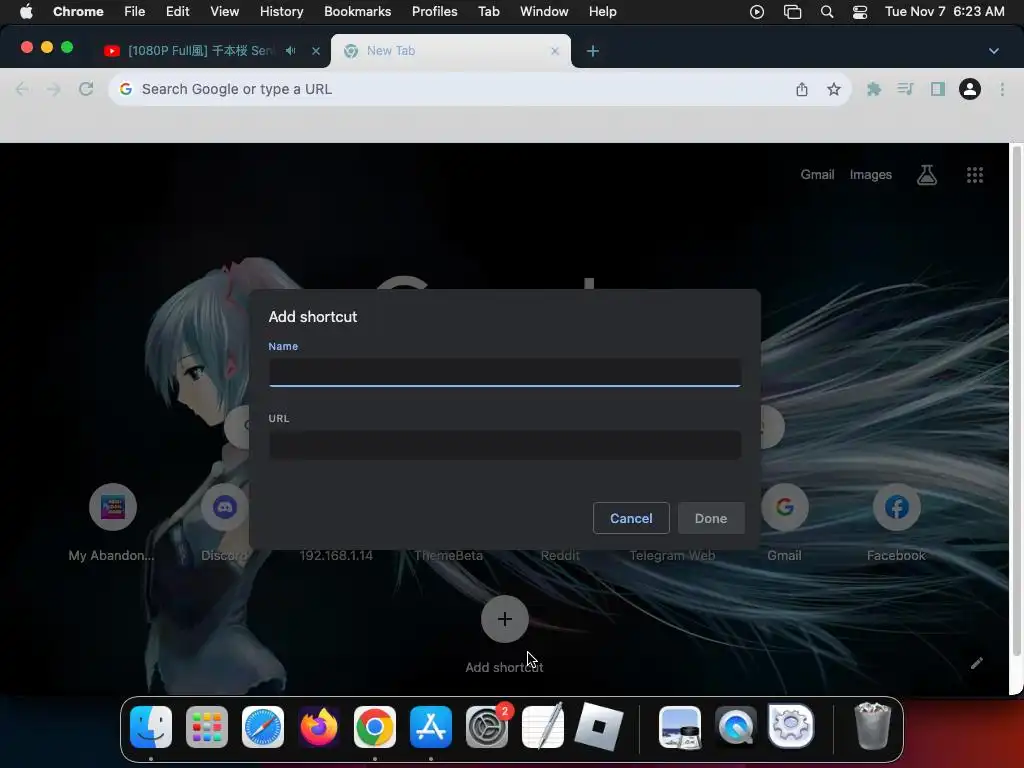Bookmark this tab with the star icon

[x=833, y=89]
